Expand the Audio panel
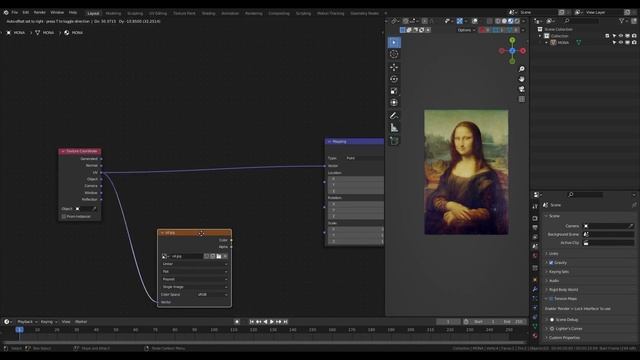This screenshot has height=360, width=640. coord(554,281)
